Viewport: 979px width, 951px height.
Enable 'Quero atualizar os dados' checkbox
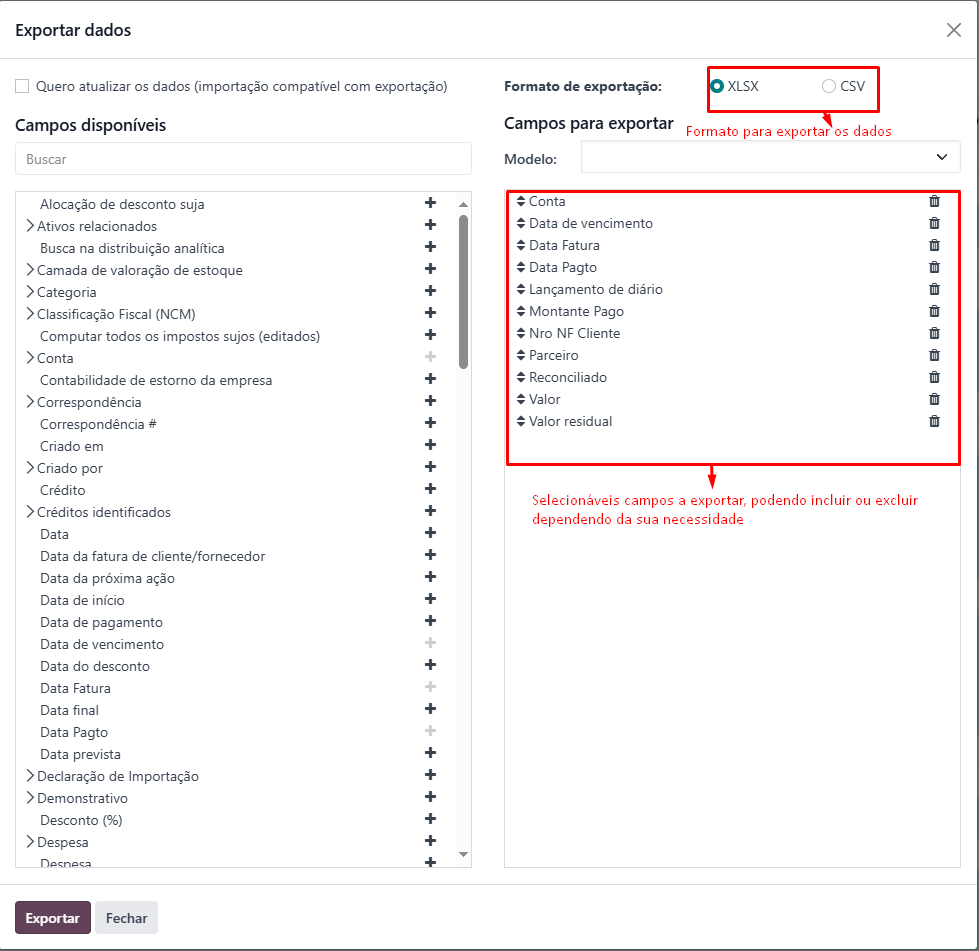coord(22,86)
